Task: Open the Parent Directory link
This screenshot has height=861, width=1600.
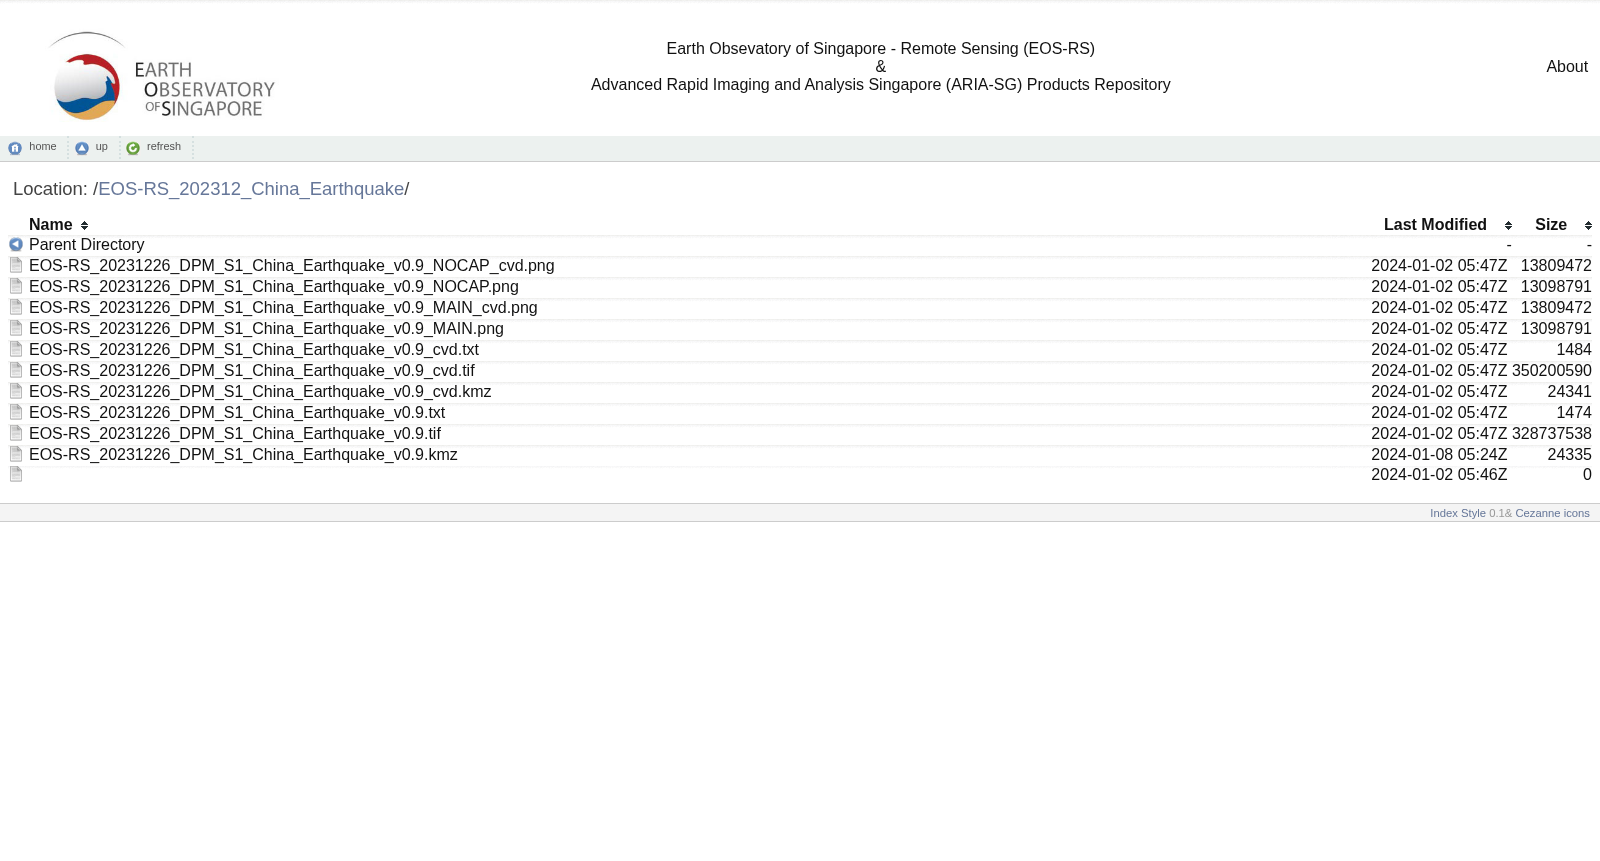Action: tap(87, 245)
